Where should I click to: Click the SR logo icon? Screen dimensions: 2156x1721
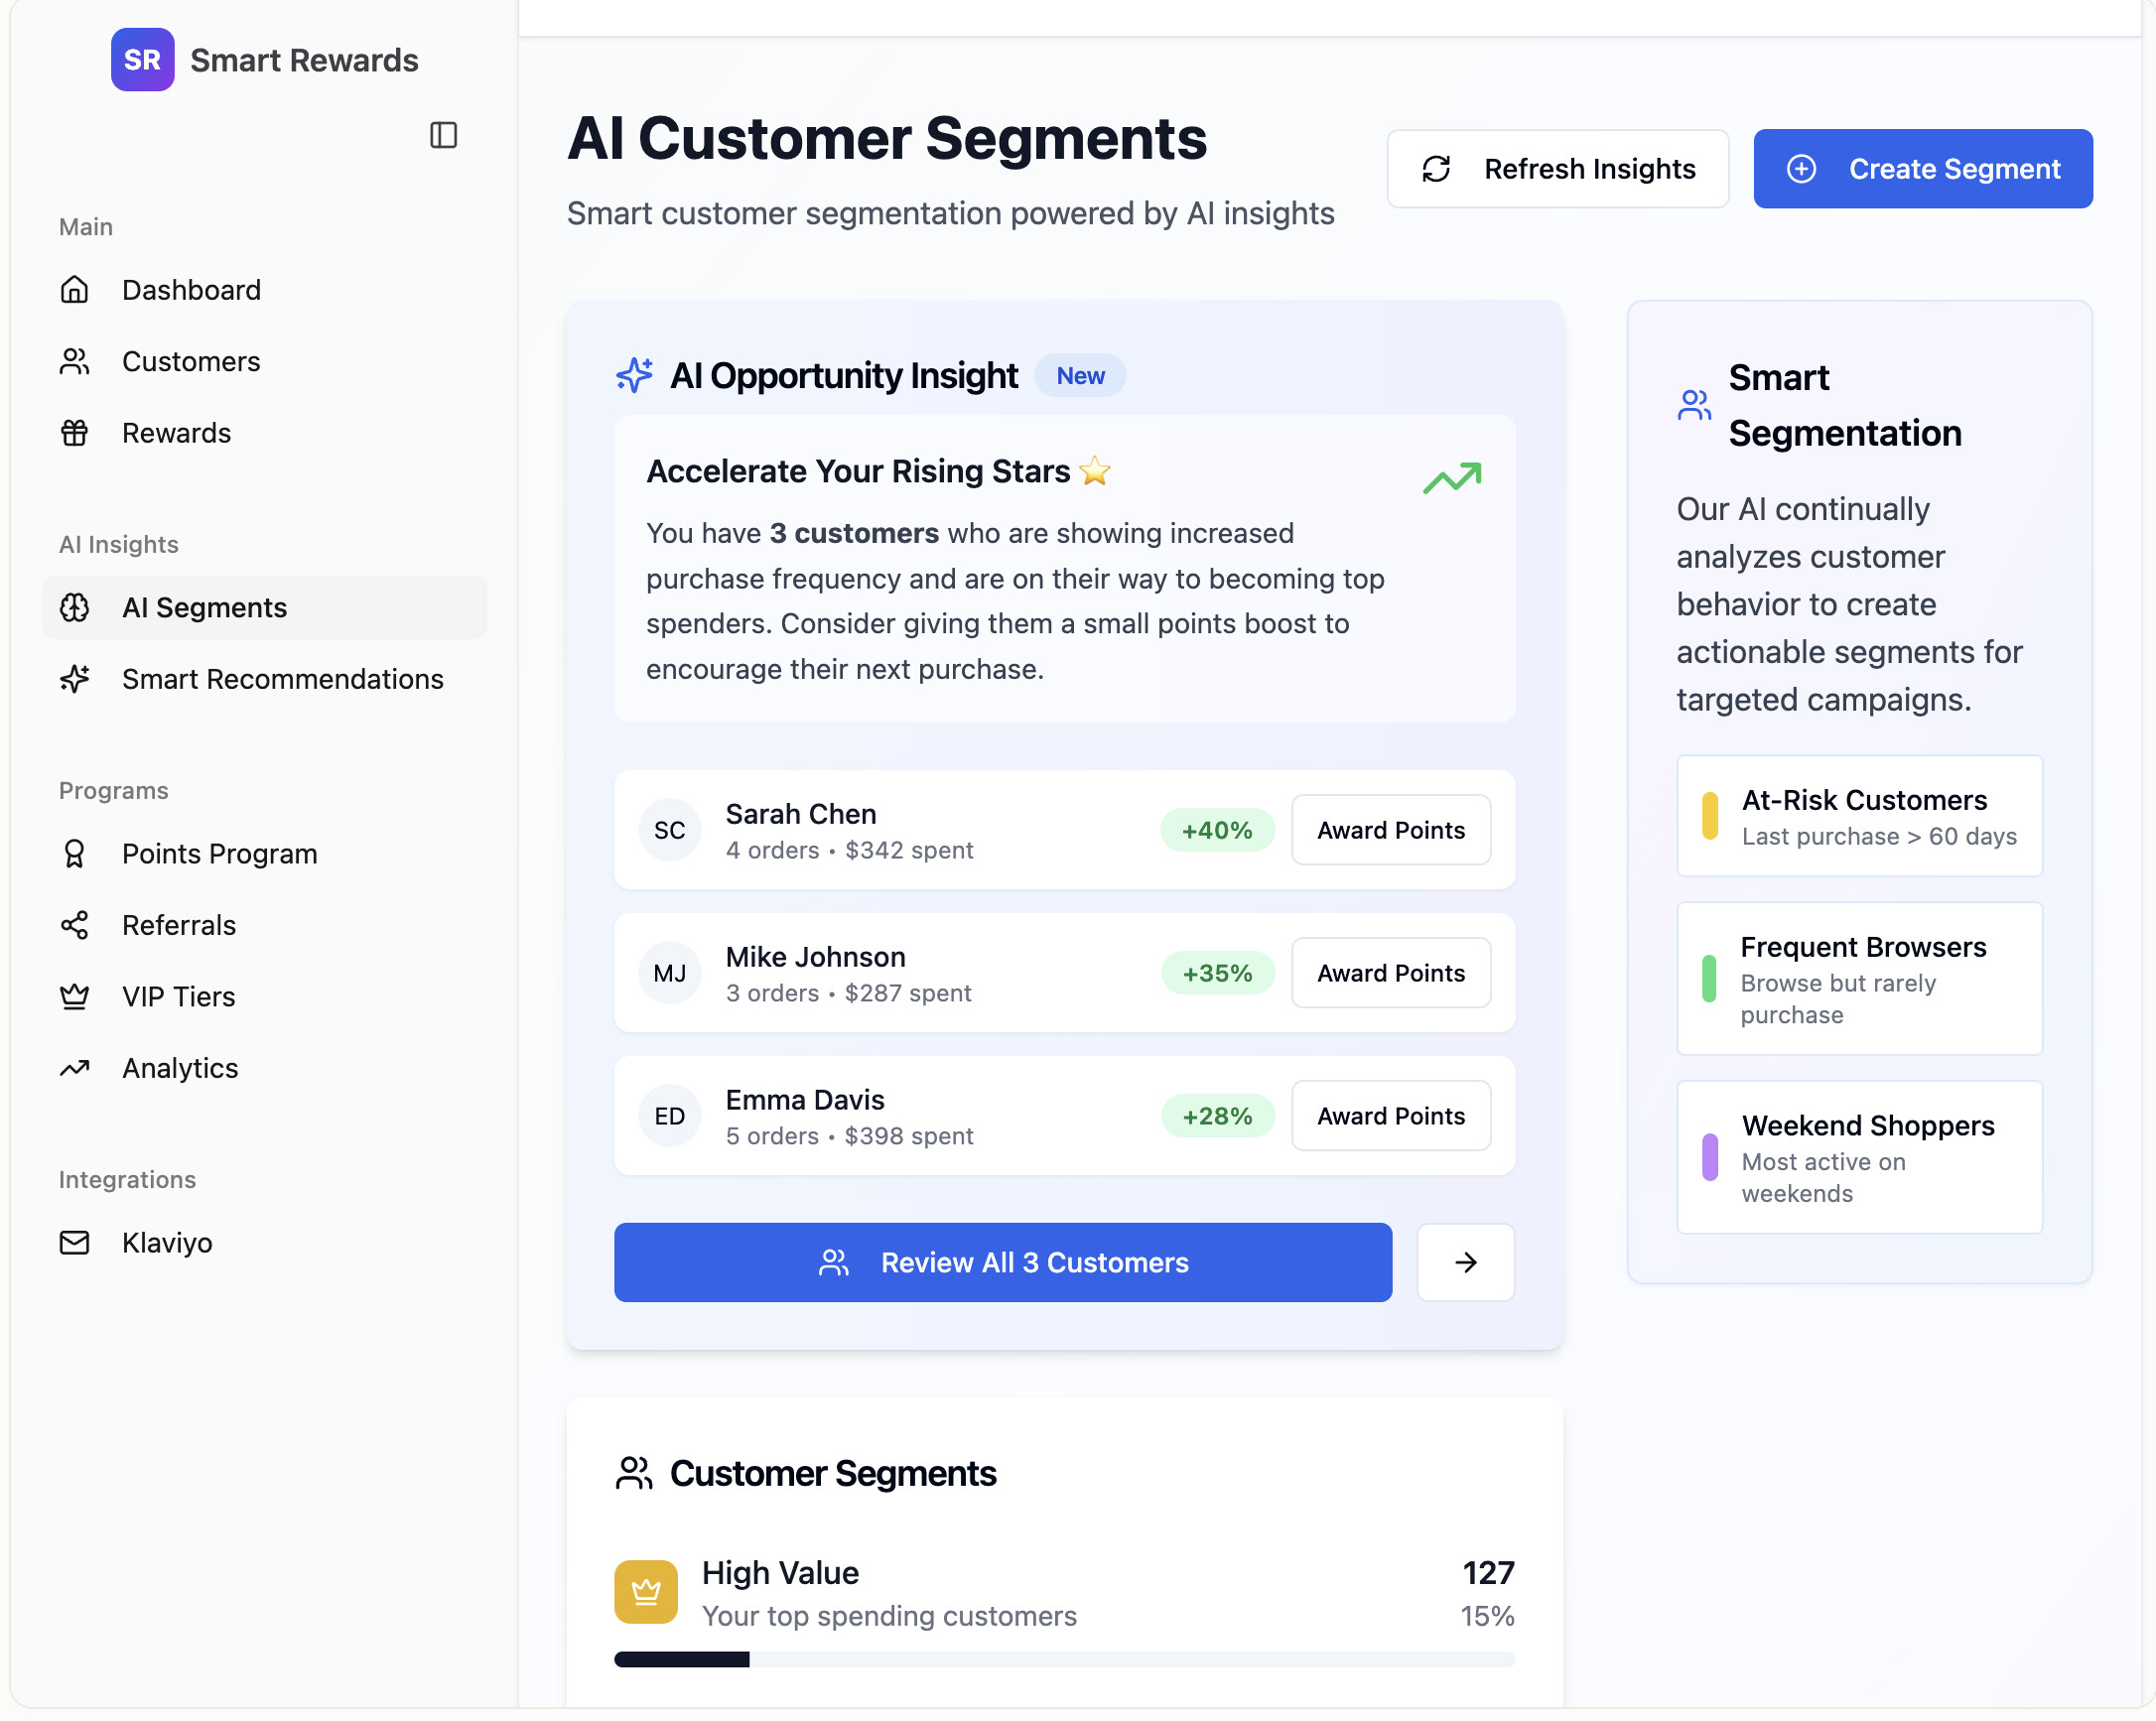[142, 60]
